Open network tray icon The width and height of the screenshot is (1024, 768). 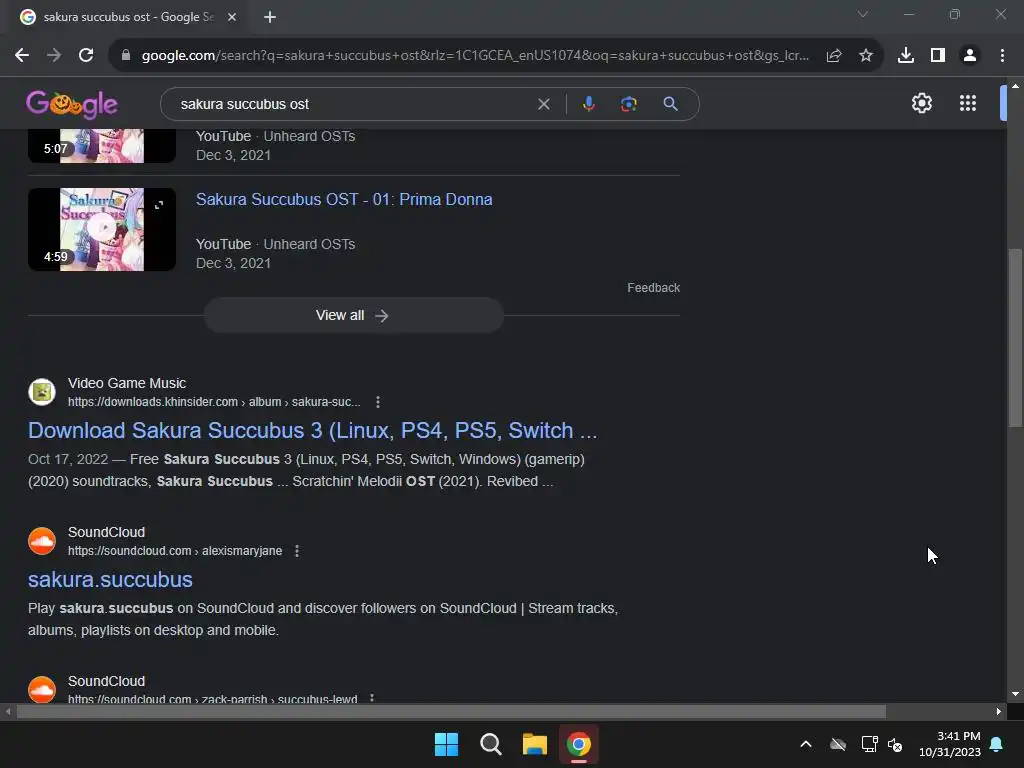pyautogui.click(x=869, y=744)
